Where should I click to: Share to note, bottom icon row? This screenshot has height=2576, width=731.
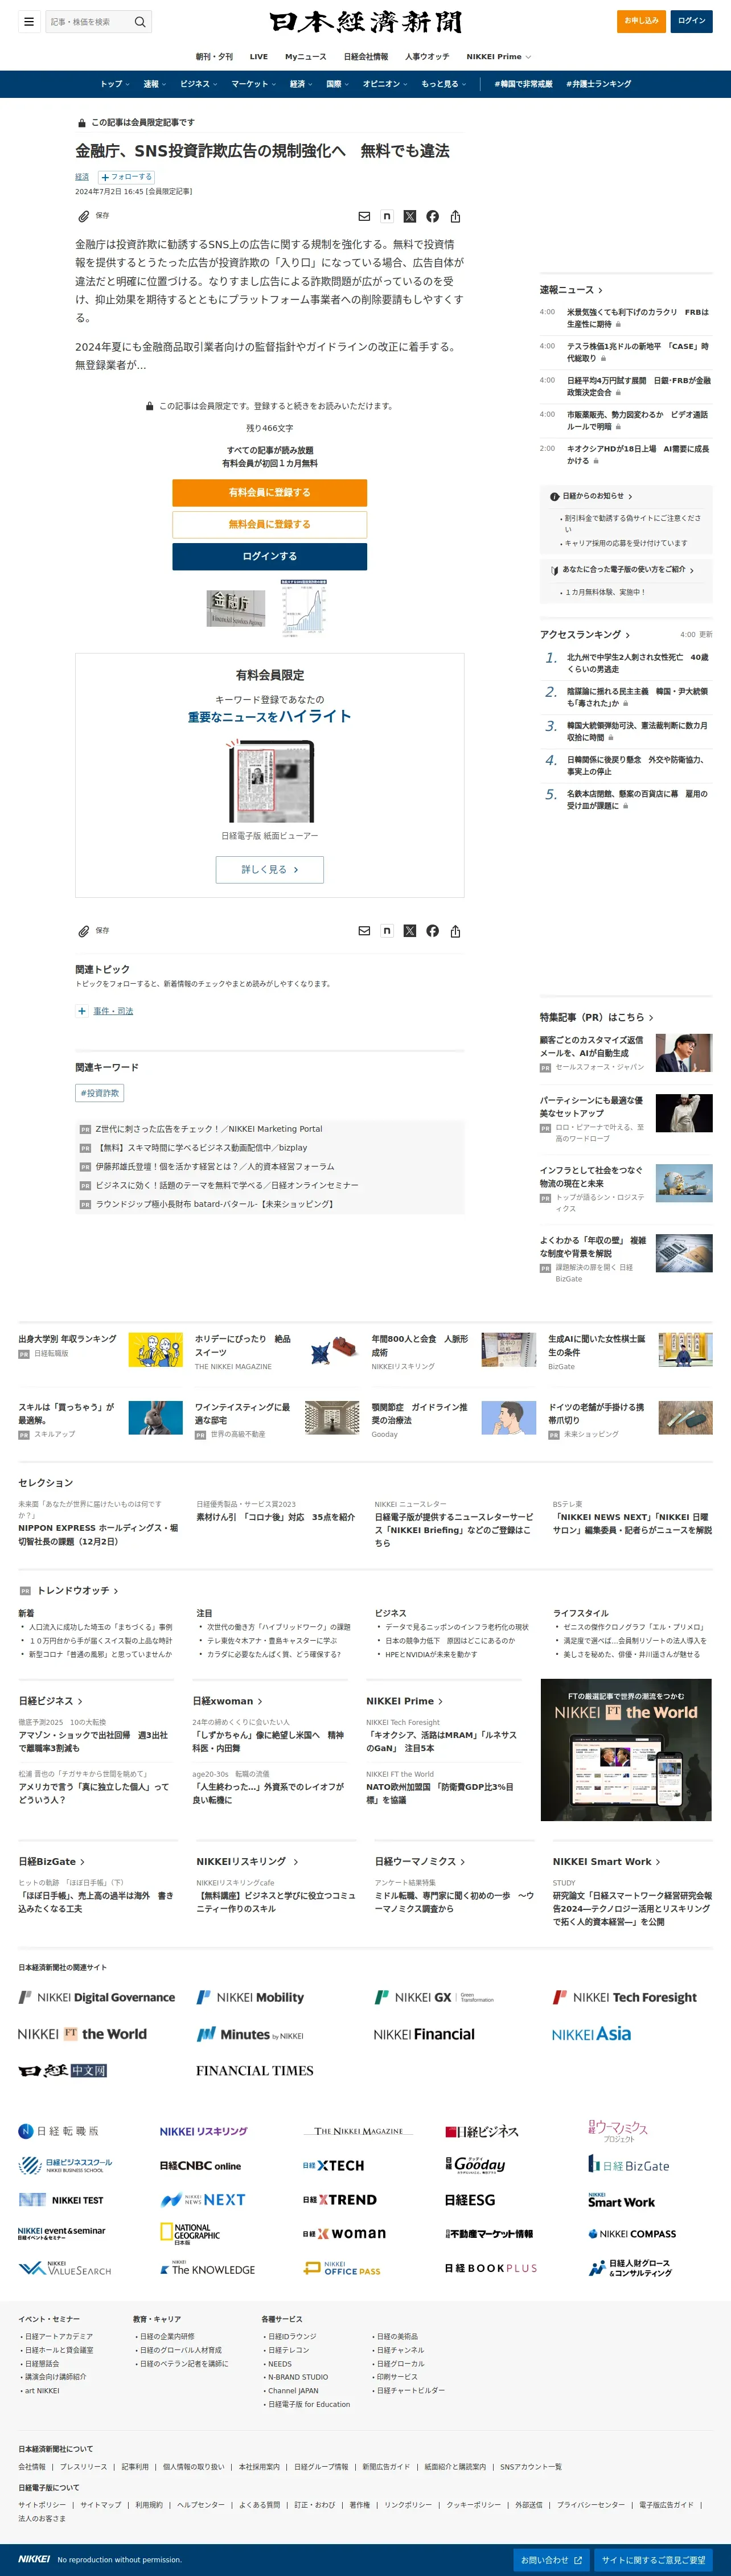click(387, 931)
